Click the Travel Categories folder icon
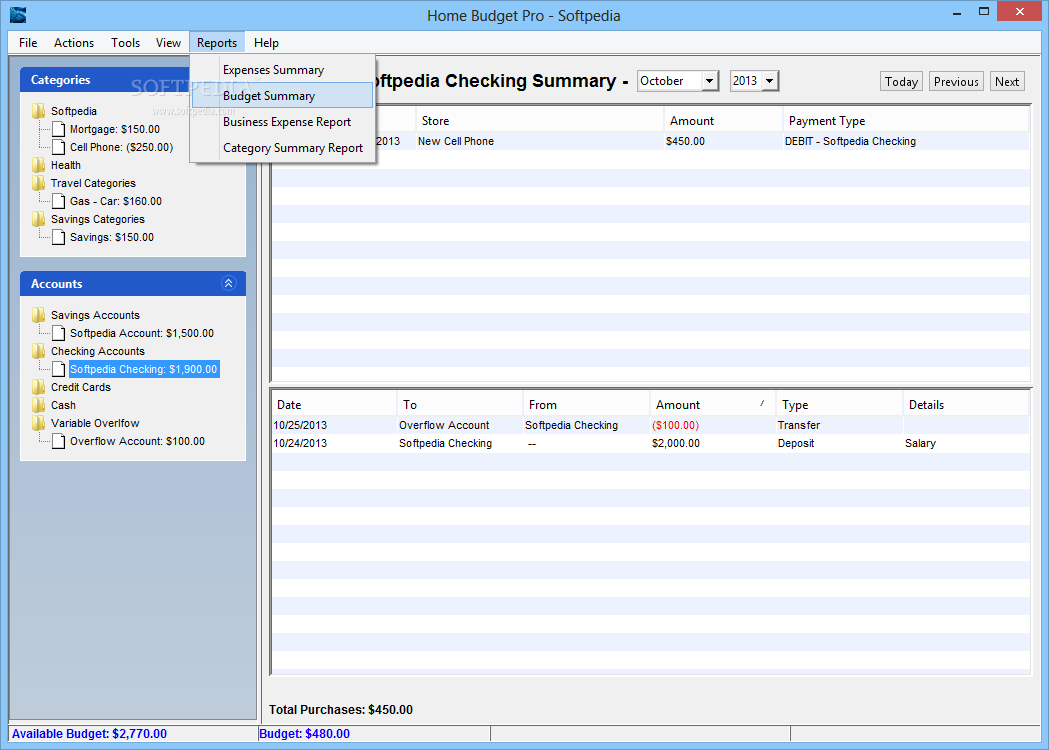1049x750 pixels. (38, 183)
